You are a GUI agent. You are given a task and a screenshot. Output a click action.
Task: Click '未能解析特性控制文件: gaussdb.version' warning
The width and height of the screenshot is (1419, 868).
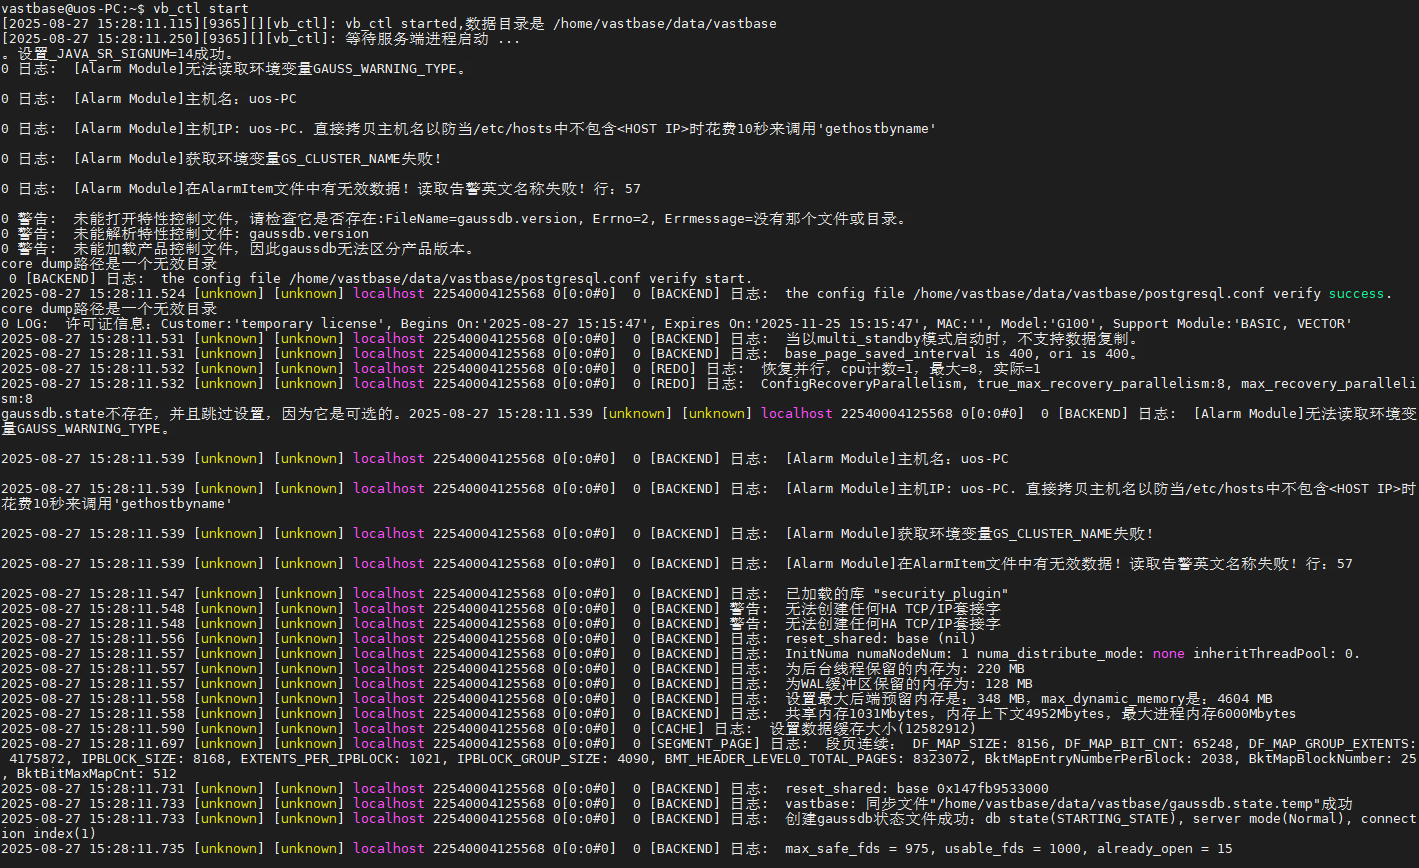221,233
